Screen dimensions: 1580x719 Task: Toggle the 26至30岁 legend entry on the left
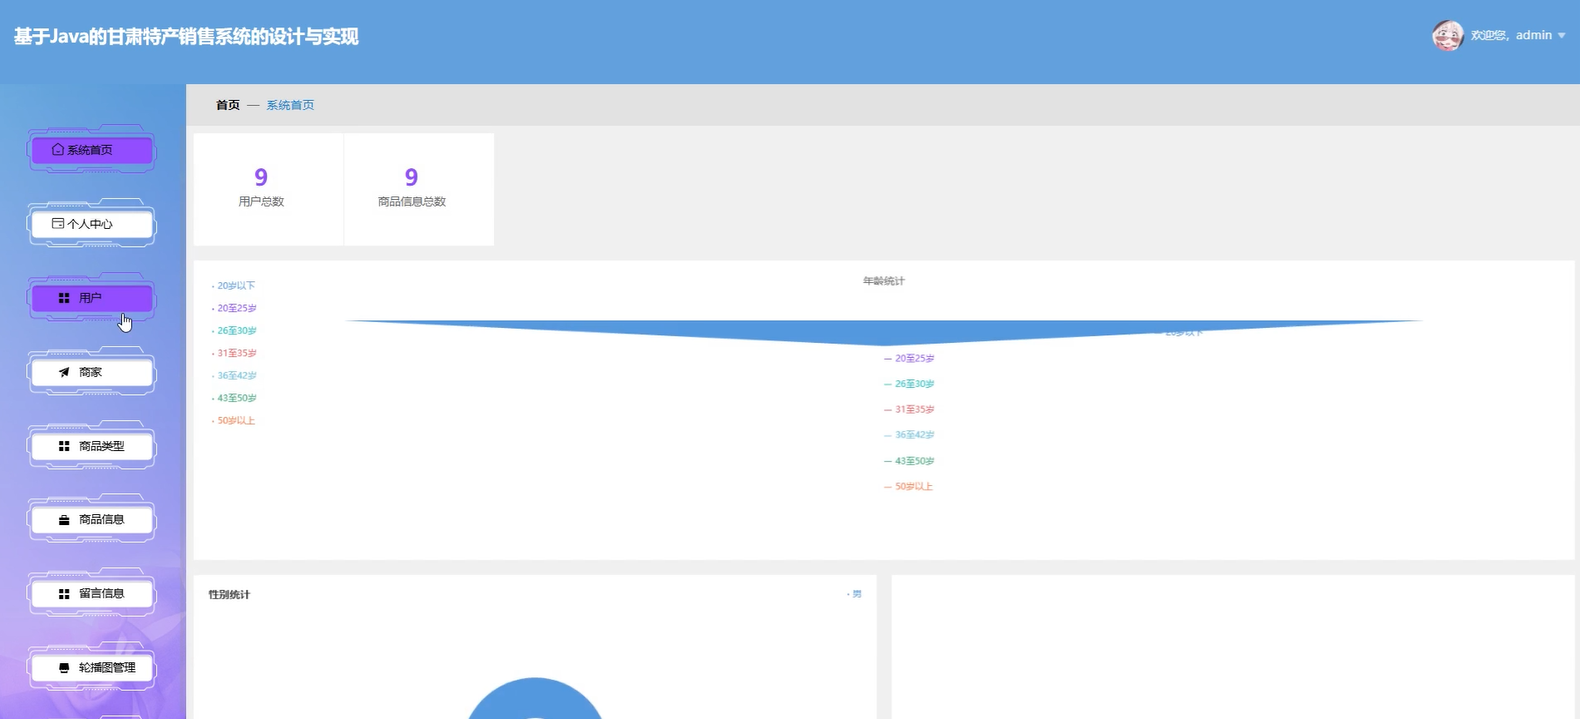point(235,331)
